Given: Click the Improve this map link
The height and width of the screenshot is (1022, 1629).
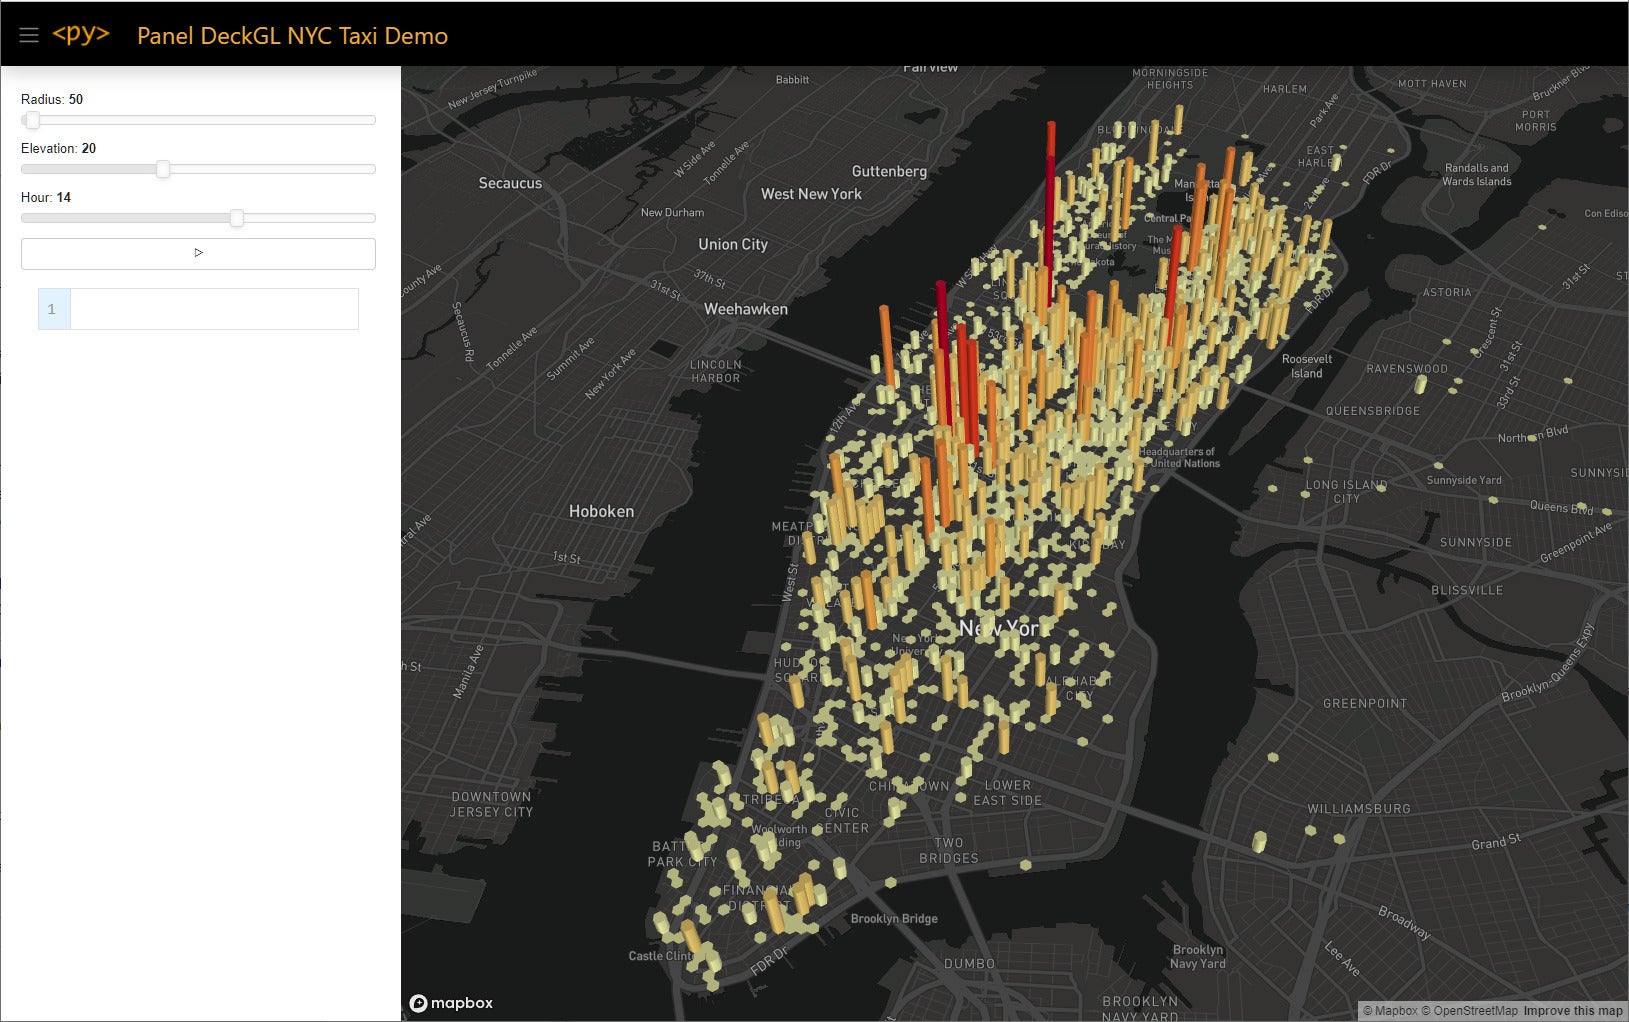Looking at the screenshot, I should (x=1573, y=1011).
